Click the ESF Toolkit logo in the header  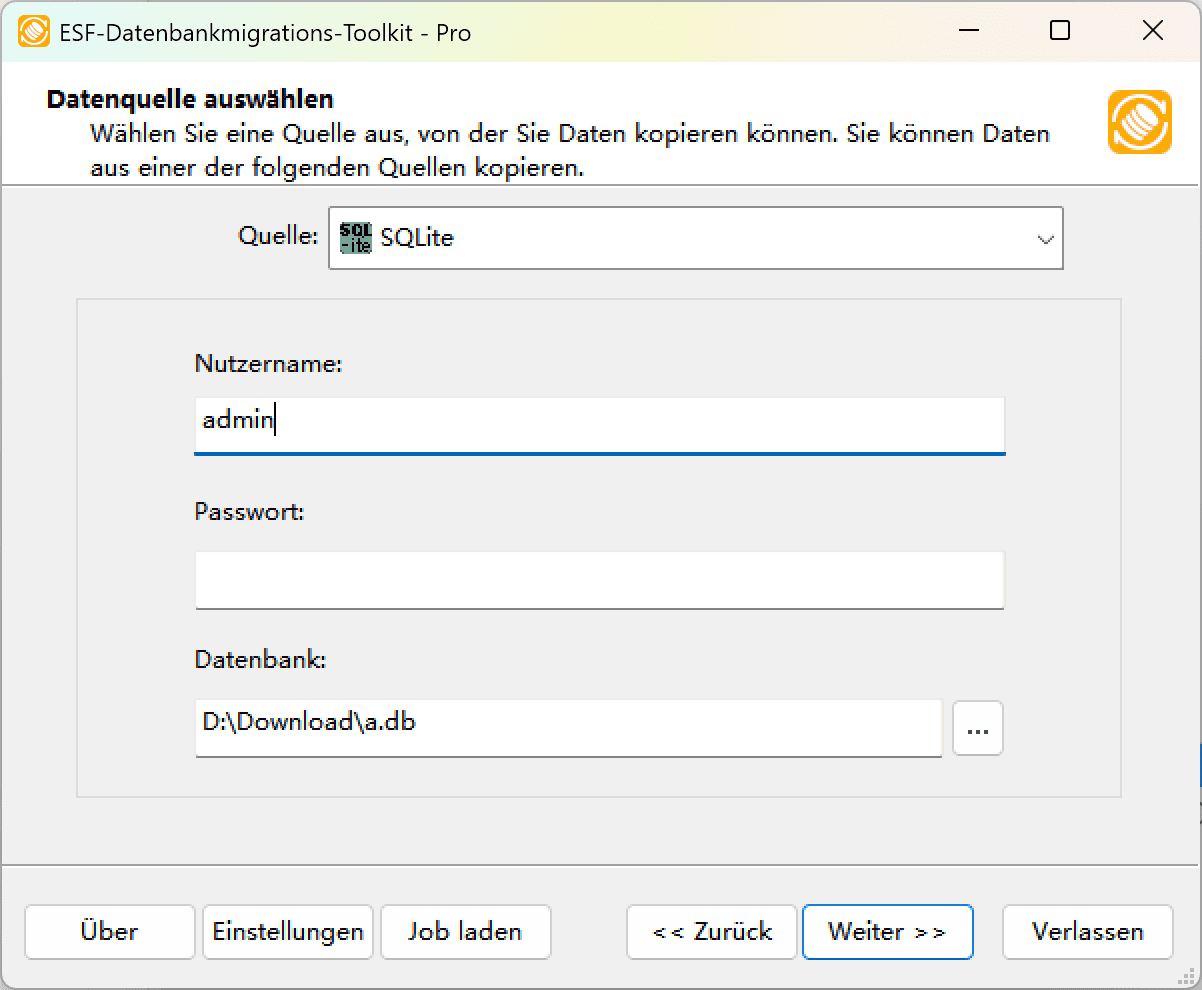click(x=1139, y=121)
